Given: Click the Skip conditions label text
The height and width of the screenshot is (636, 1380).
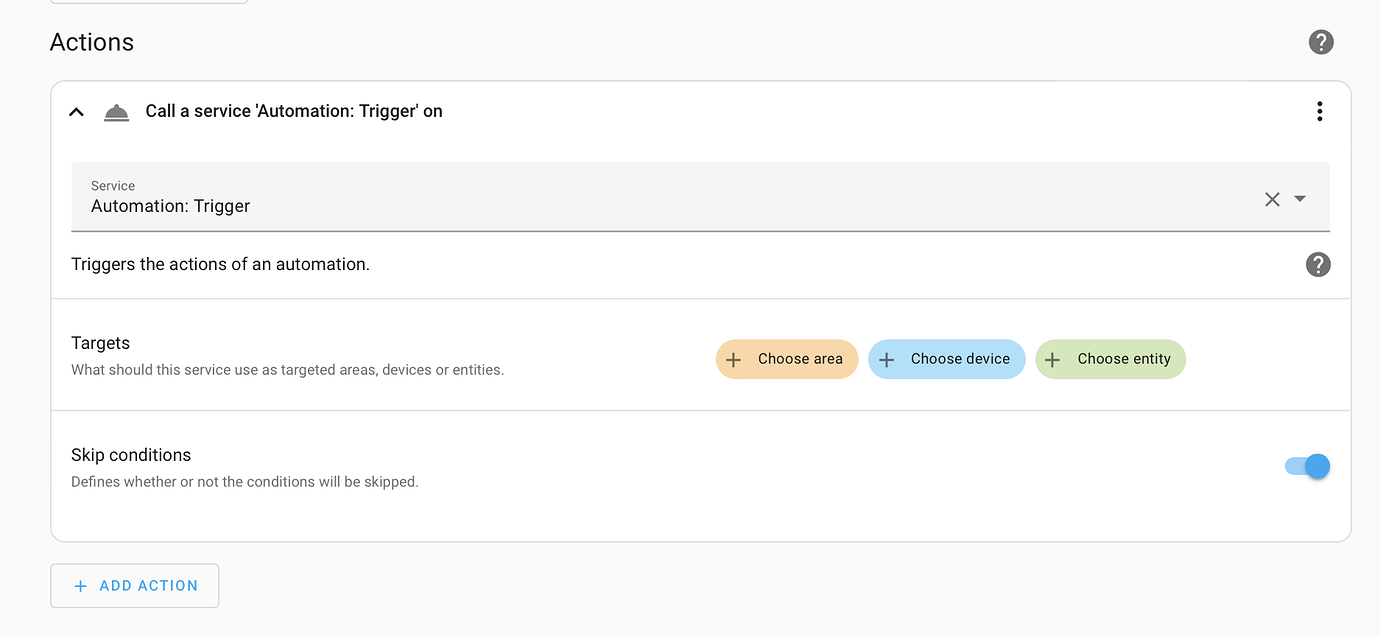Looking at the screenshot, I should tap(131, 455).
